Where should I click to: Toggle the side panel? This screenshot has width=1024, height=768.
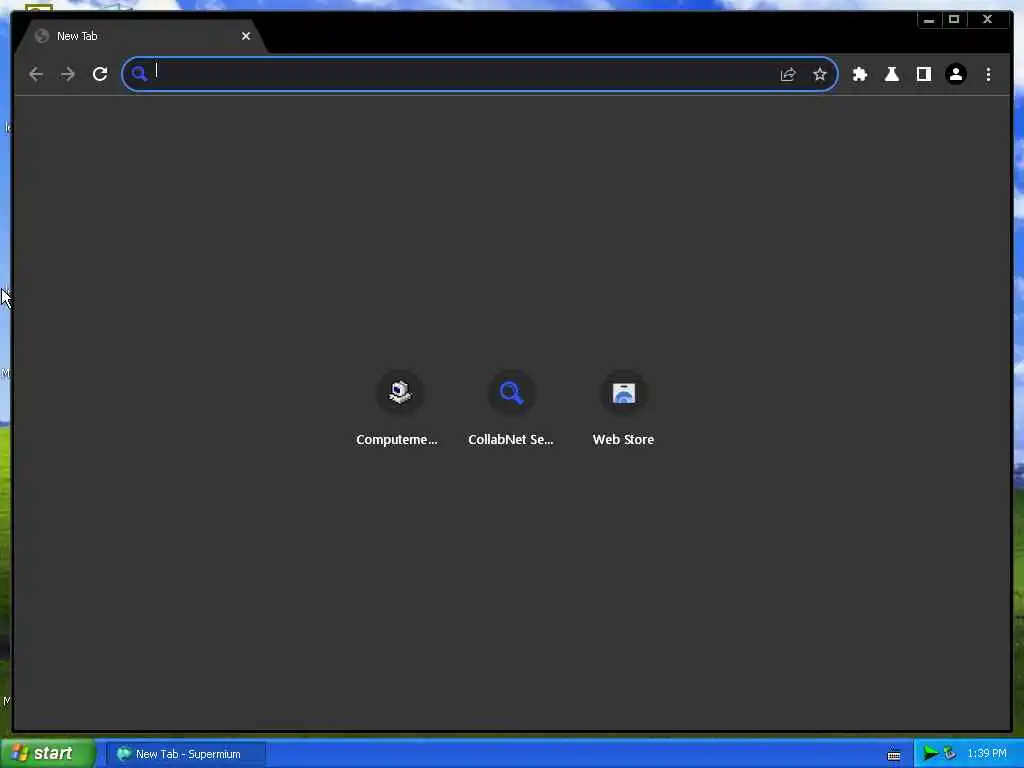923,74
